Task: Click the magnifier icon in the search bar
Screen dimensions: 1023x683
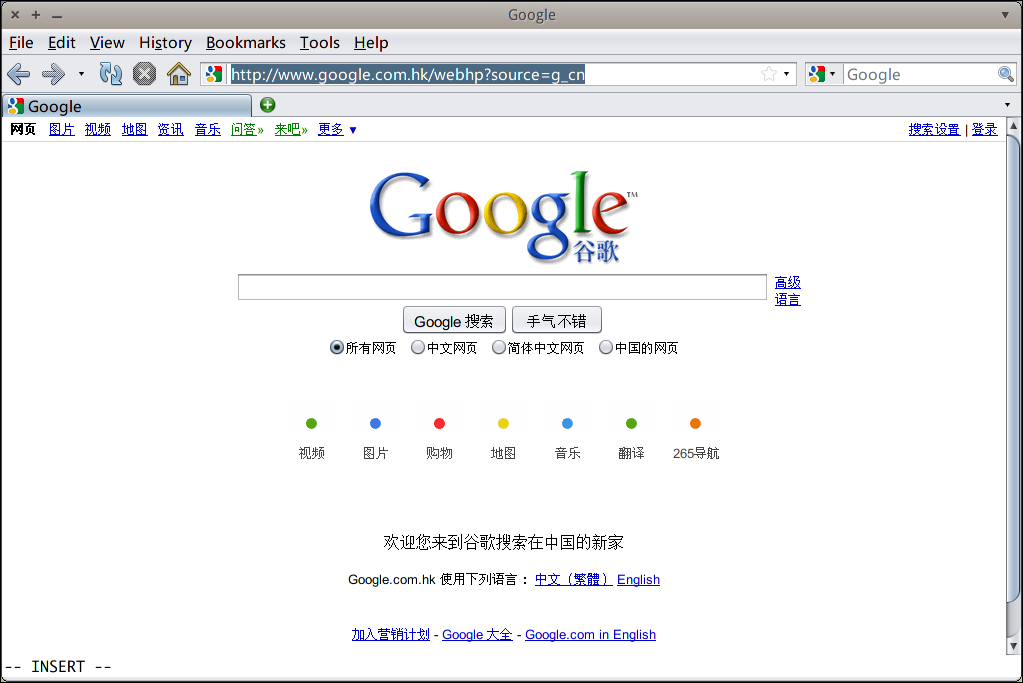Action: 1005,74
